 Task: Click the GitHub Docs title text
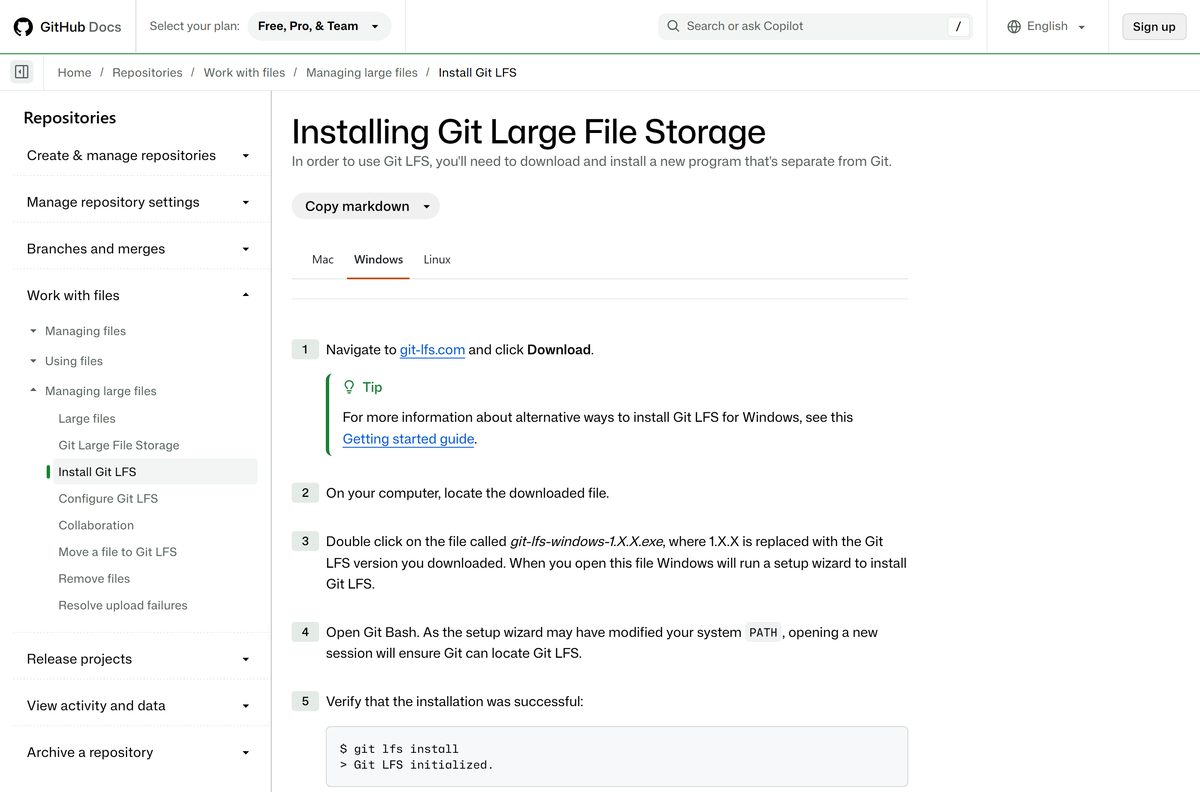tap(81, 27)
